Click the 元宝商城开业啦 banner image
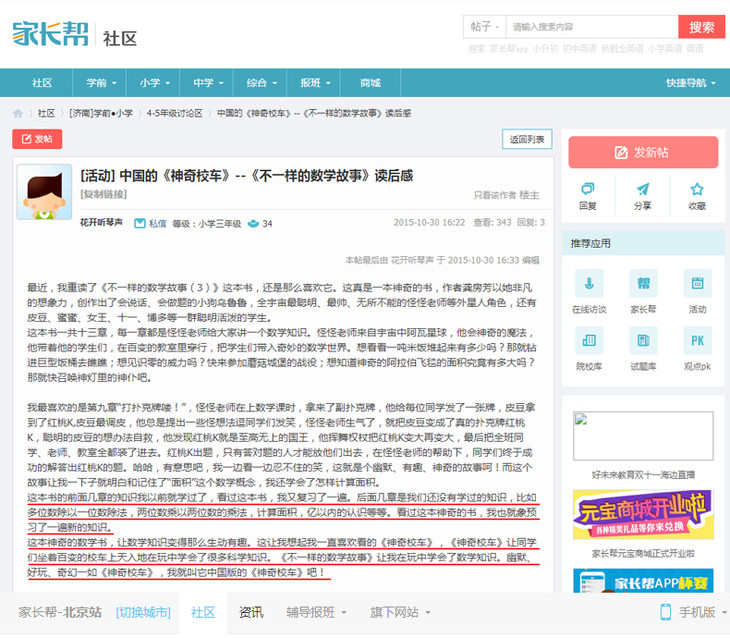Screen dimensions: 730x638 [643, 514]
